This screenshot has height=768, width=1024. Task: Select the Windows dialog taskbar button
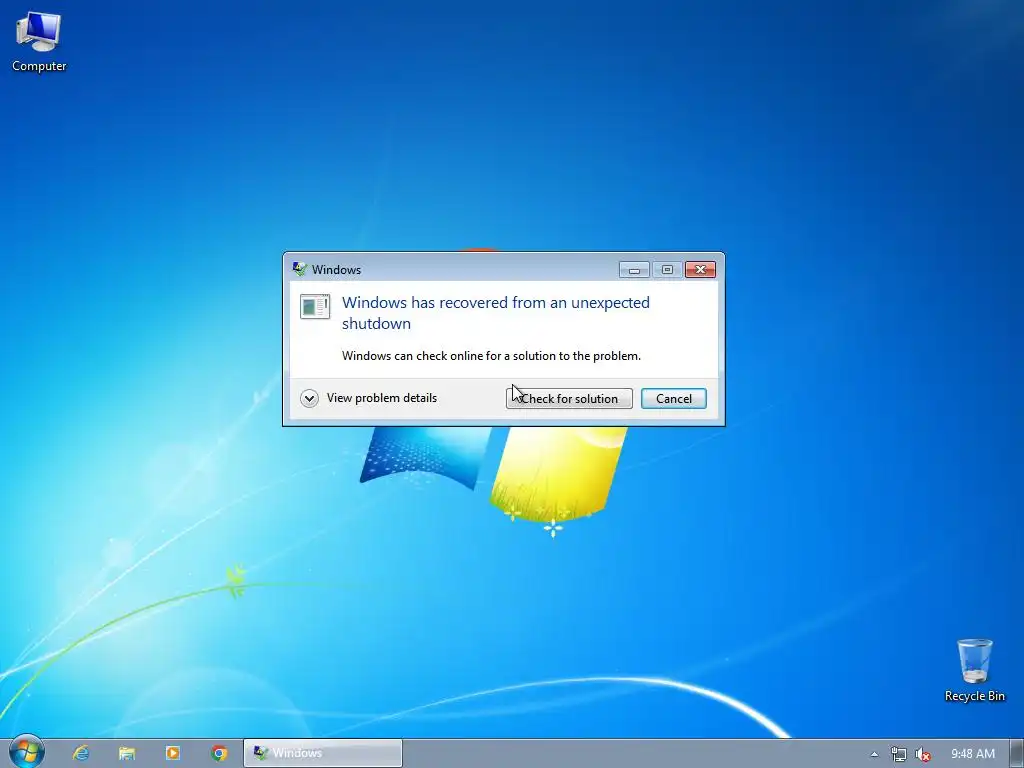coord(323,753)
